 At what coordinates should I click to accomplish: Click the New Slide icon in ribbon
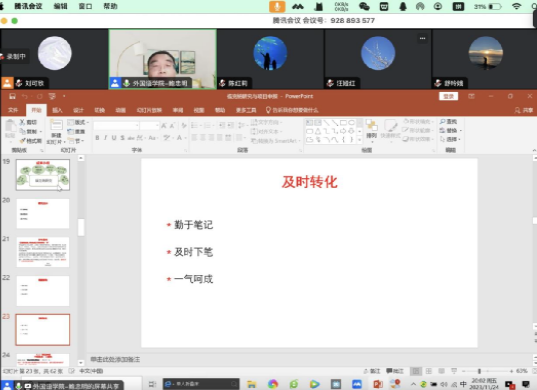pyautogui.click(x=56, y=124)
